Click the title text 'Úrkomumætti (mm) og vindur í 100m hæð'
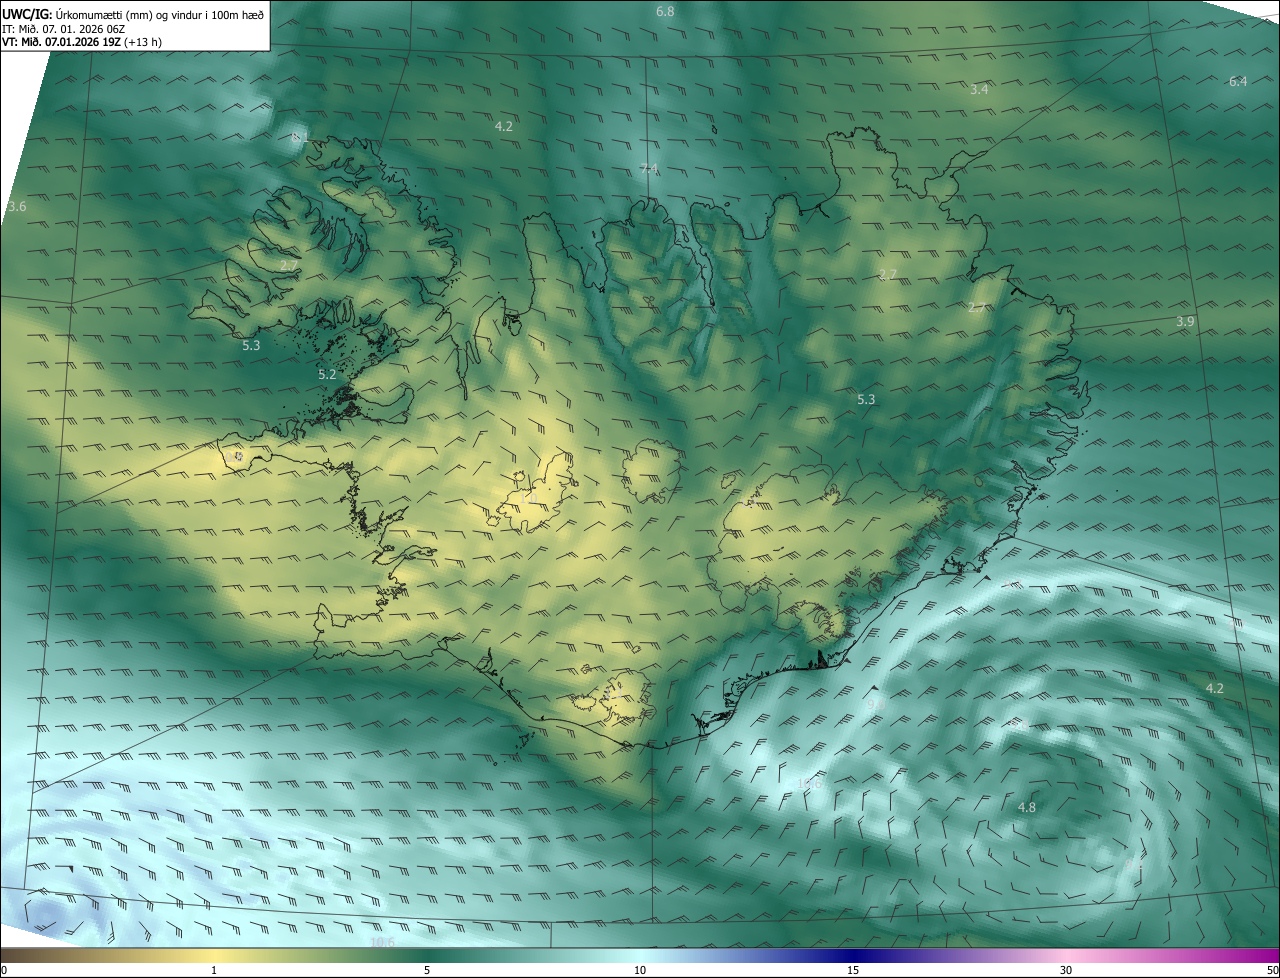 (x=160, y=14)
